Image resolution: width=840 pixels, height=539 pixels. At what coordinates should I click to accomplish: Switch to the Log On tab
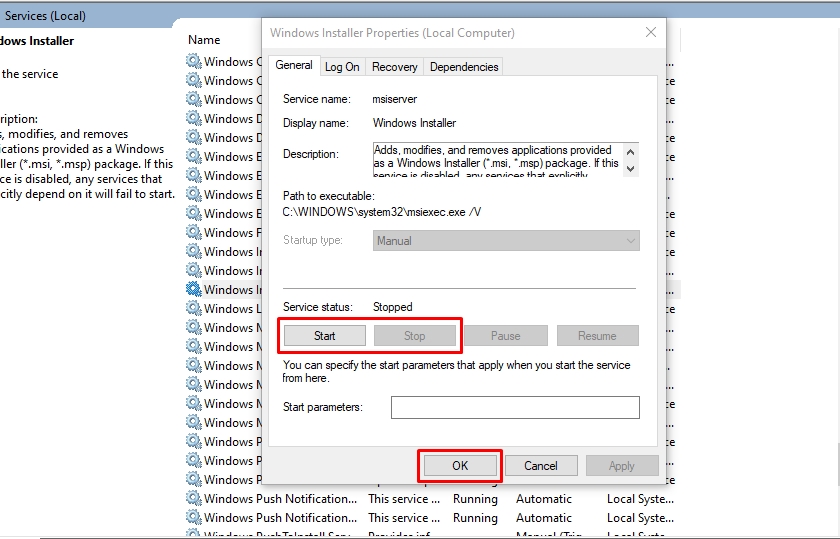(342, 67)
